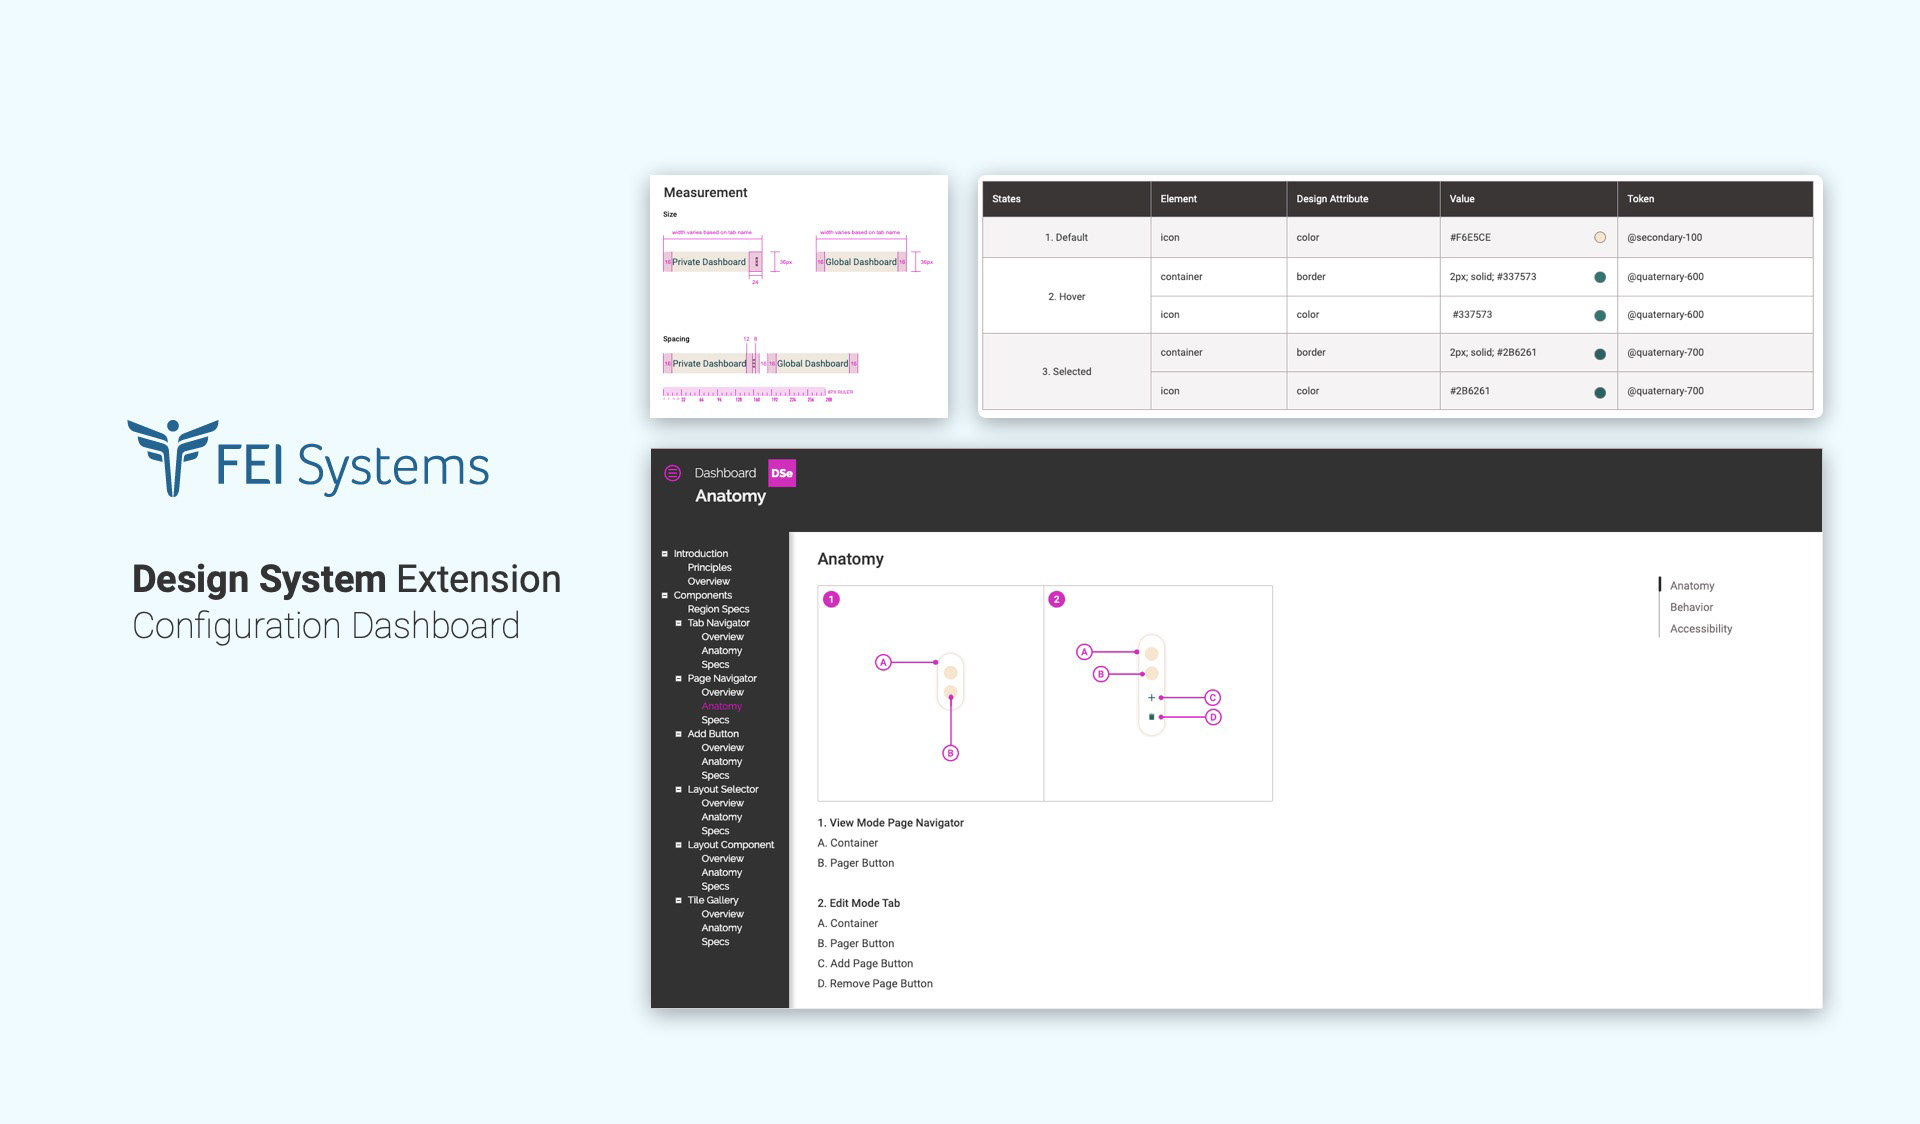Click callout A in anatomy diagram 2

point(1084,652)
